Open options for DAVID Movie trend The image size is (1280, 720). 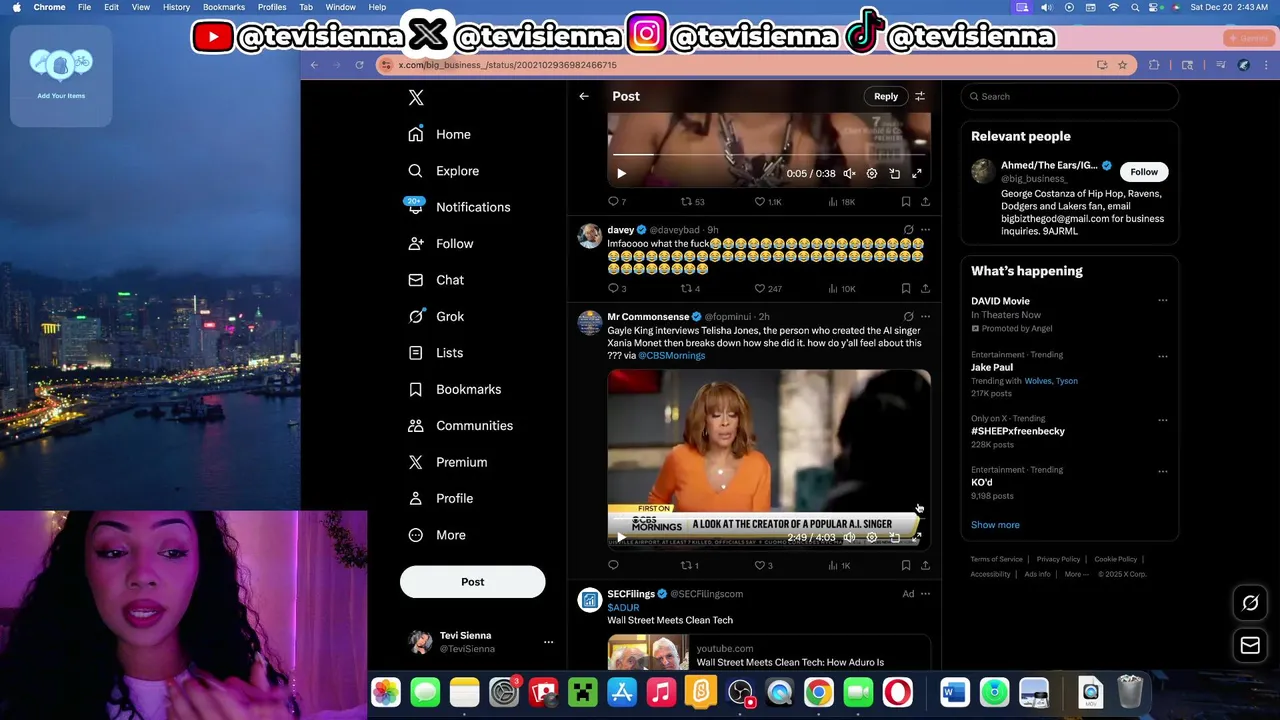click(1163, 301)
